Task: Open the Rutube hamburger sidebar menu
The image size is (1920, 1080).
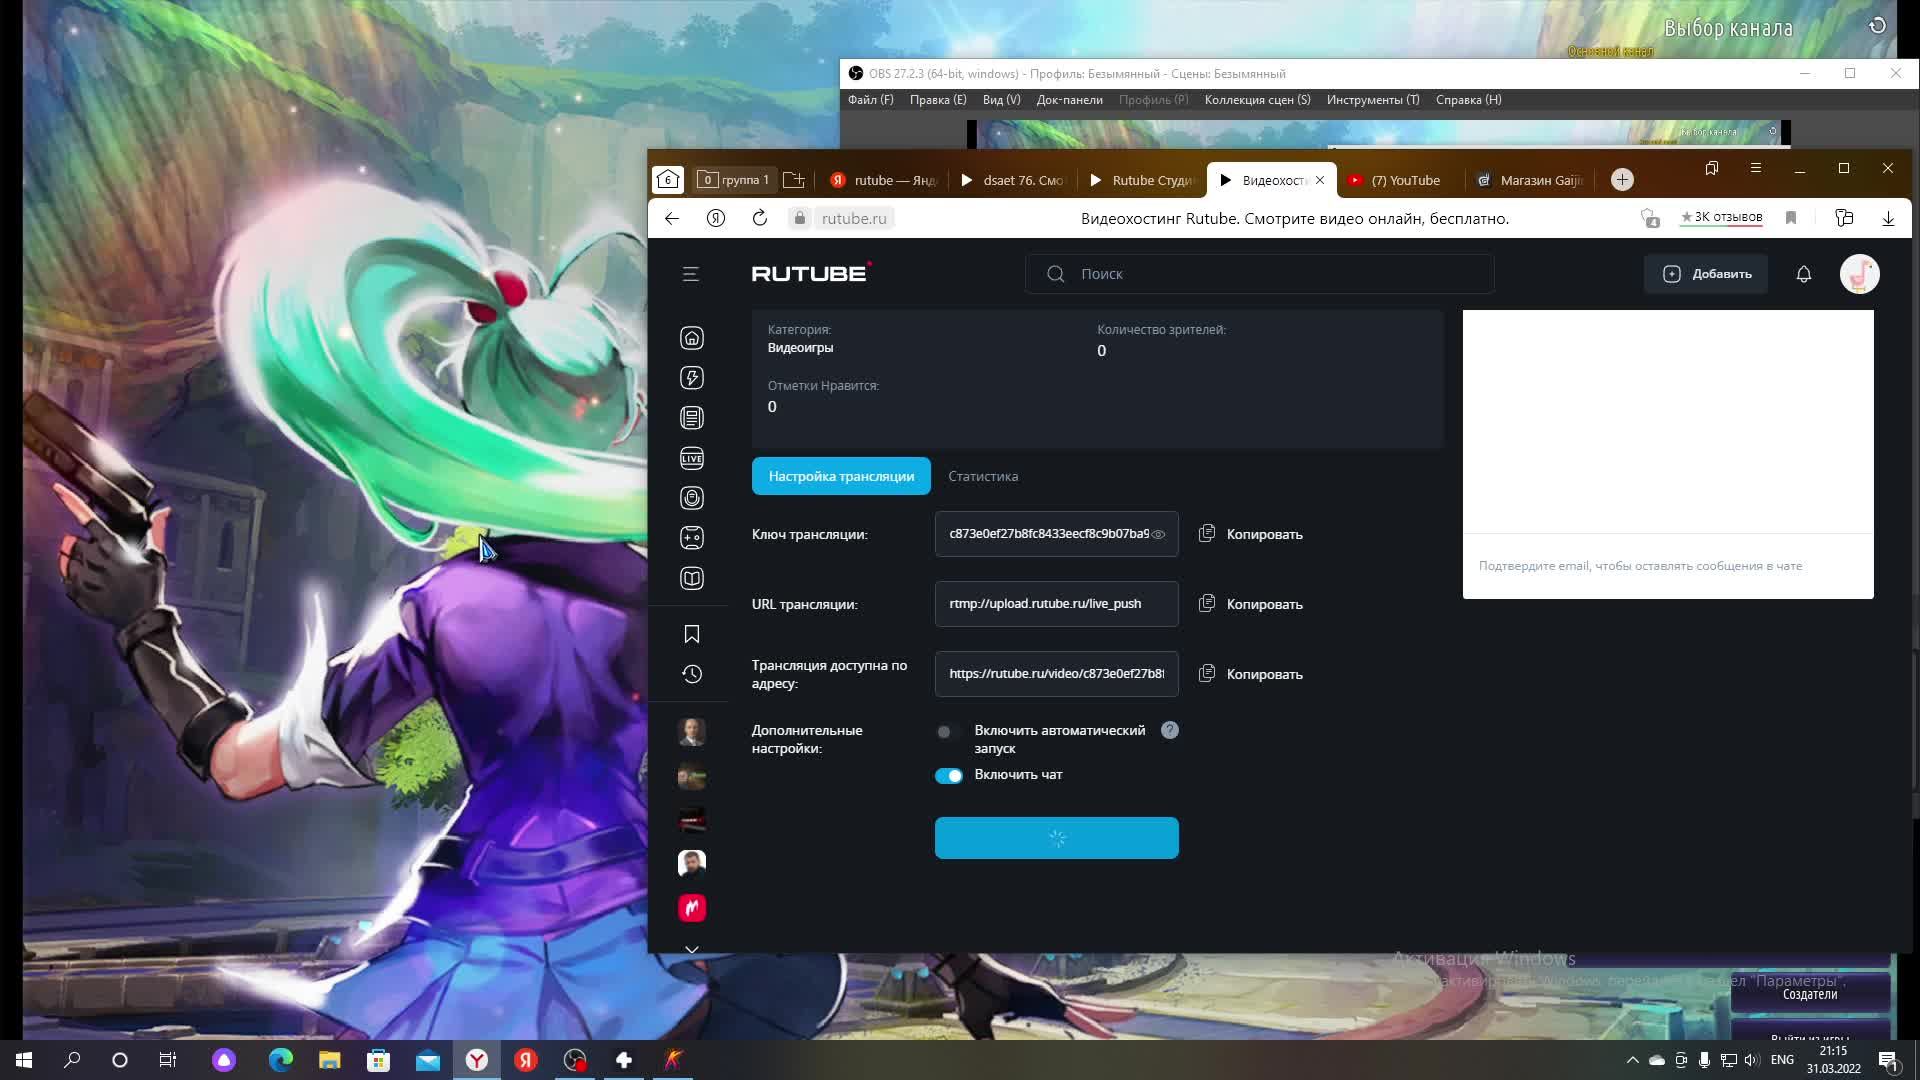Action: tap(690, 274)
